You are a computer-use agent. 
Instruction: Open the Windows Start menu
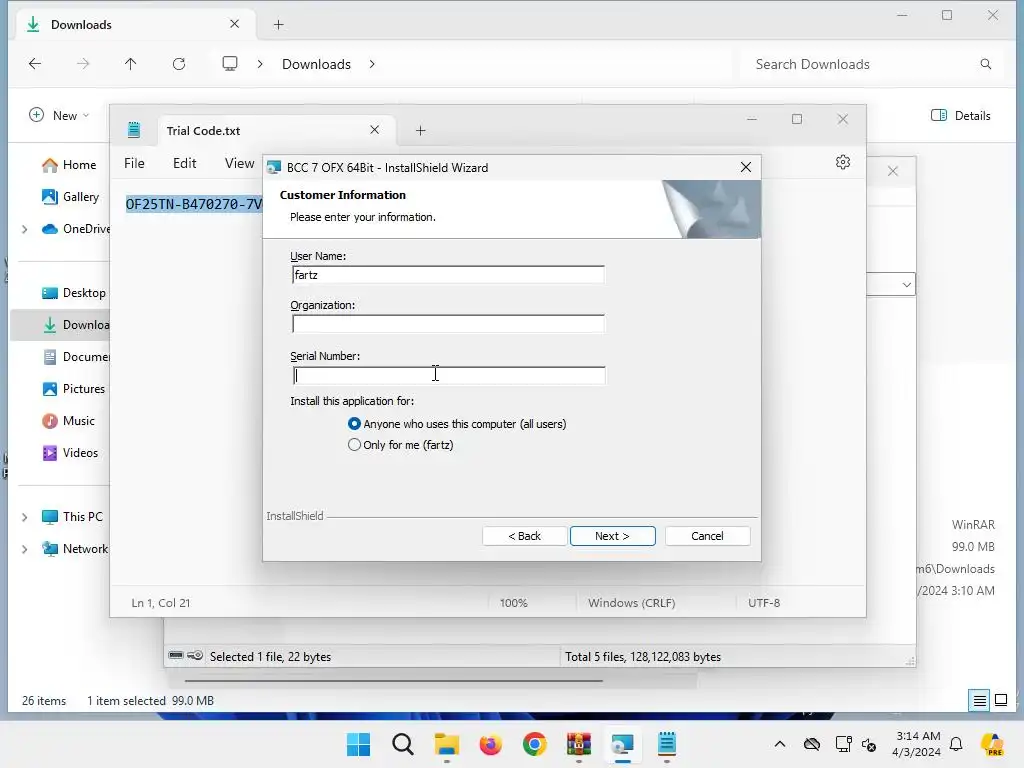pos(359,744)
